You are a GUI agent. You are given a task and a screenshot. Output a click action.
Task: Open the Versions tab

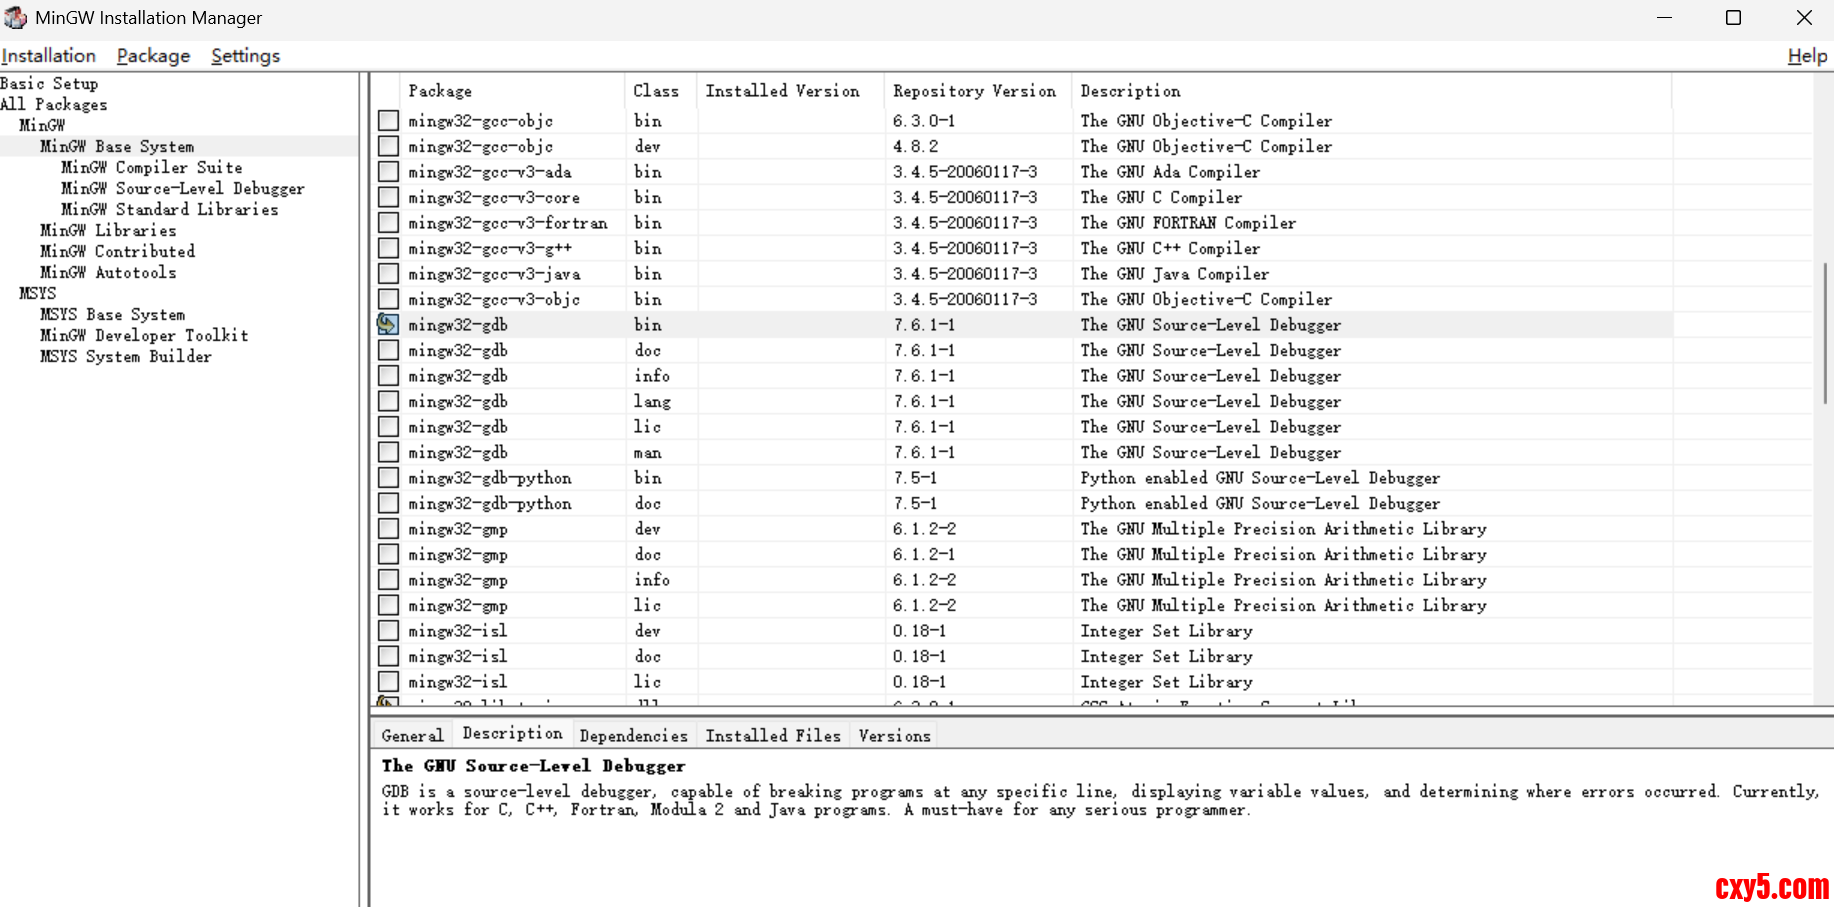click(x=894, y=736)
